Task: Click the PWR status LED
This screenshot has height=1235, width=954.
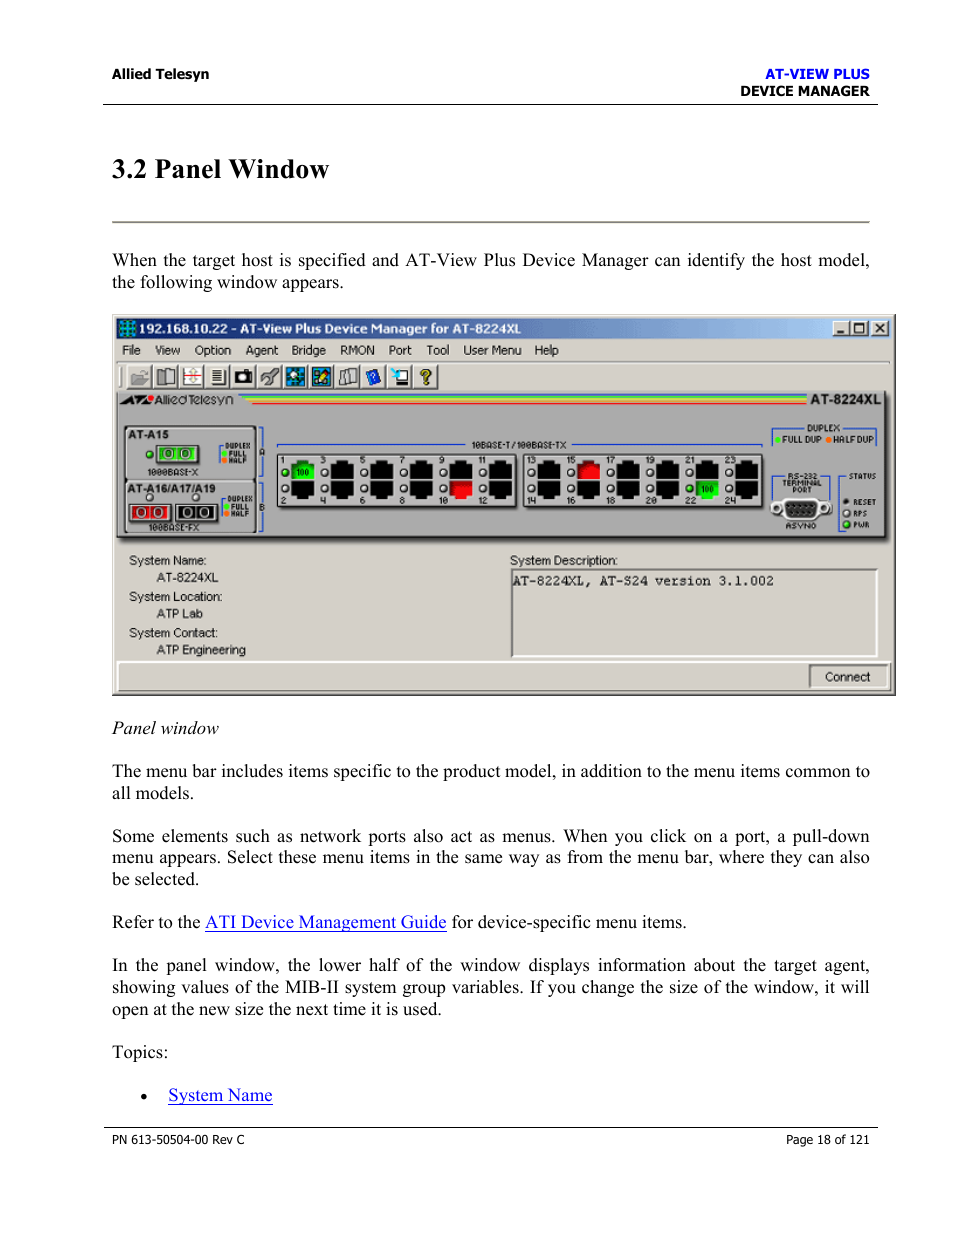Action: point(846,524)
